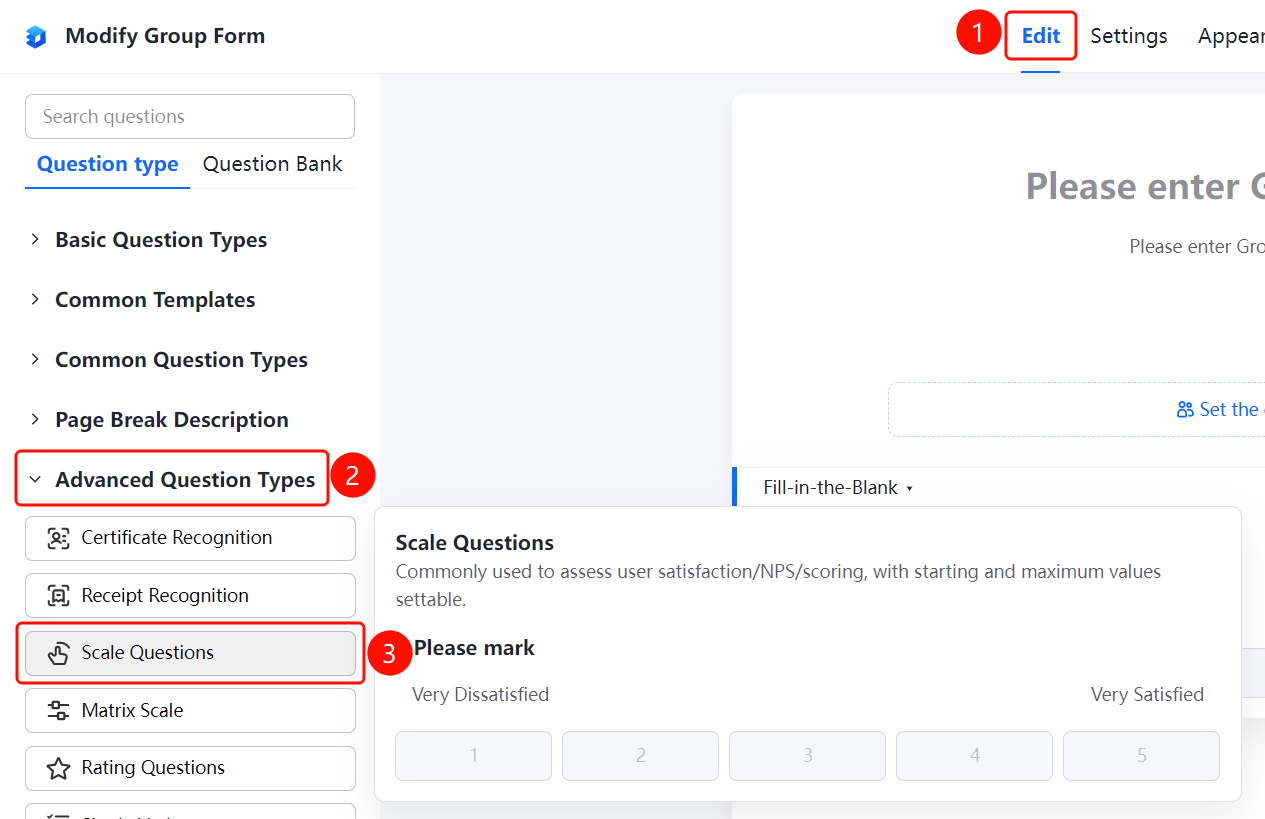
Task: Click the Receipt Recognition icon
Action: pos(58,596)
